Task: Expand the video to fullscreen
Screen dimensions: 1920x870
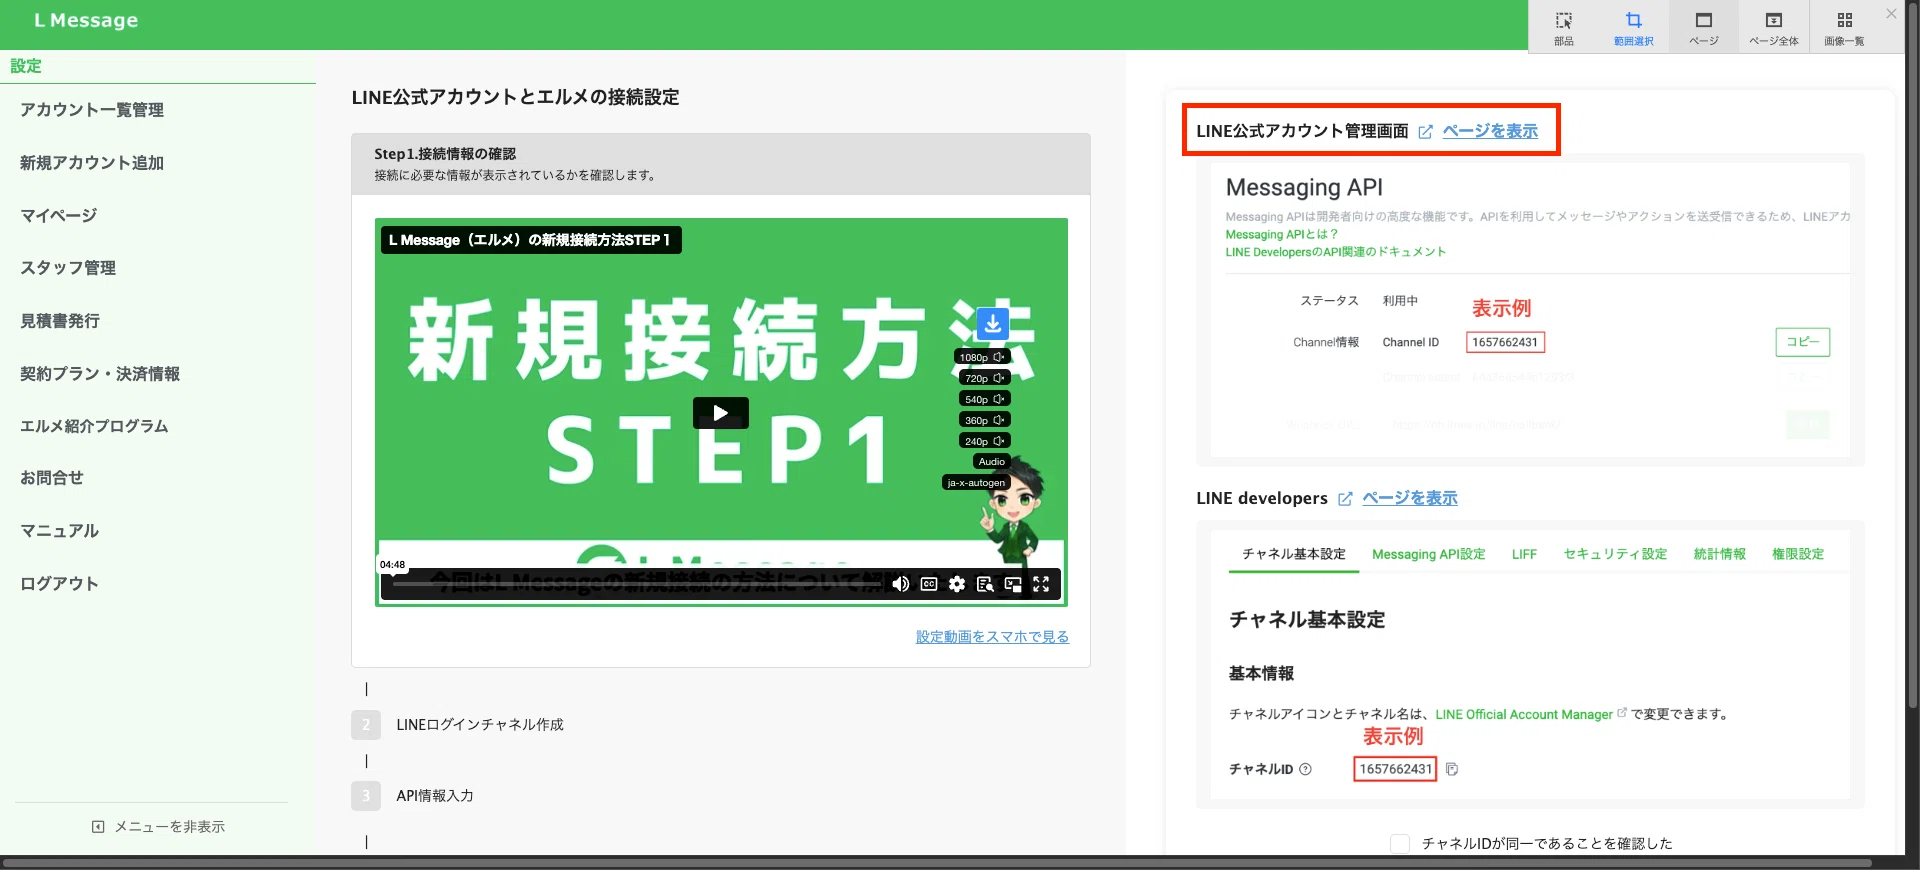Action: 1041,584
